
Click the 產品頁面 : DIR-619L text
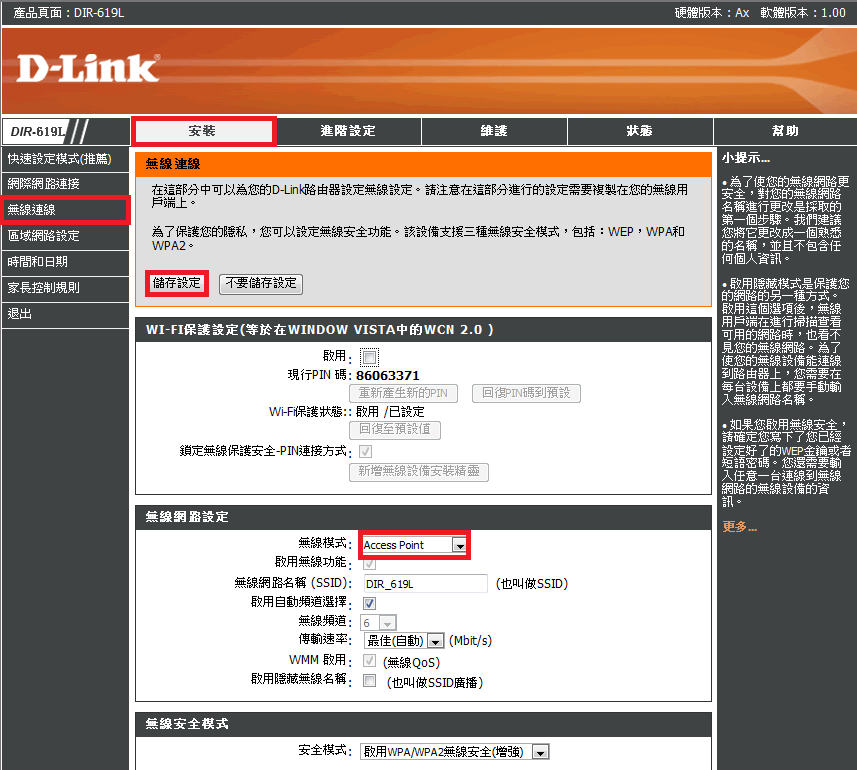point(69,13)
